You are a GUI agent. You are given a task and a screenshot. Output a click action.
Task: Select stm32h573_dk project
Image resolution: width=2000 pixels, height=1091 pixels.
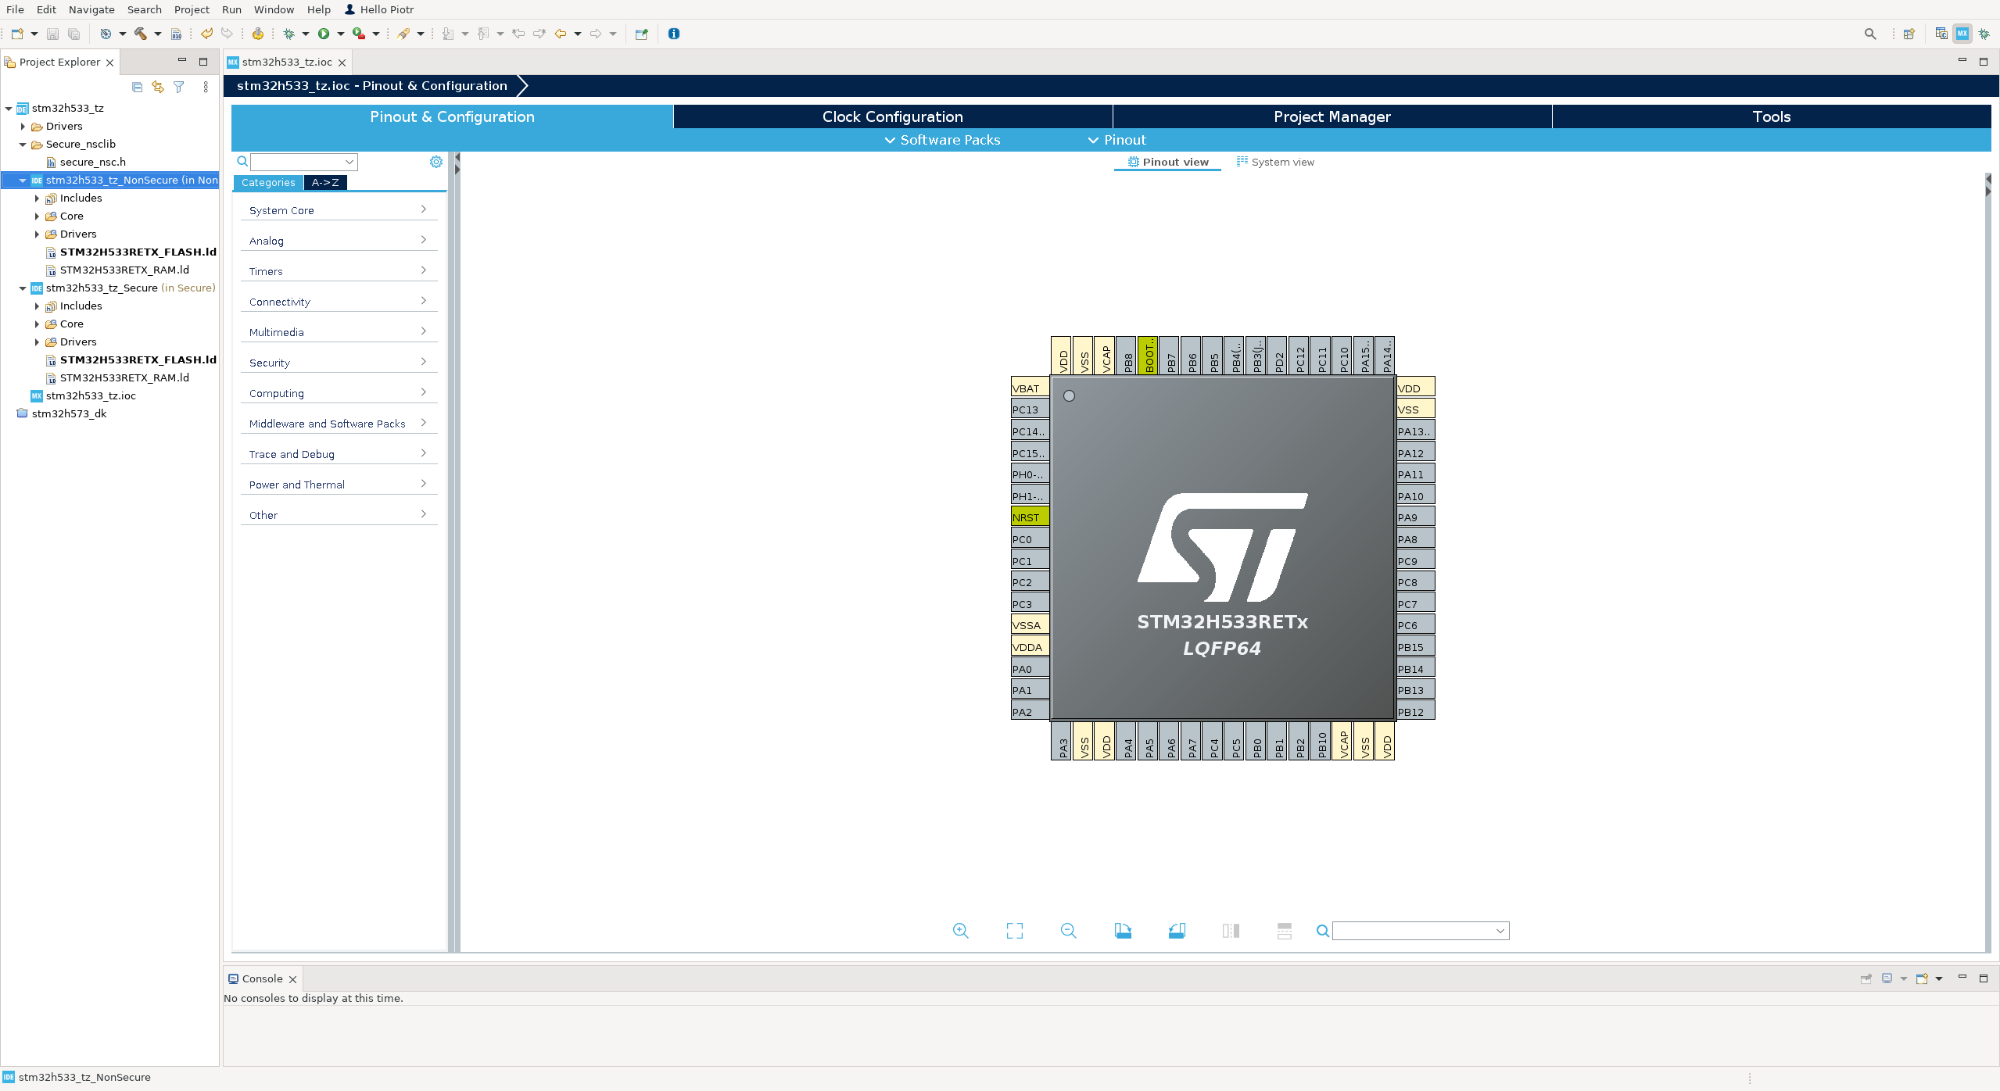click(68, 414)
